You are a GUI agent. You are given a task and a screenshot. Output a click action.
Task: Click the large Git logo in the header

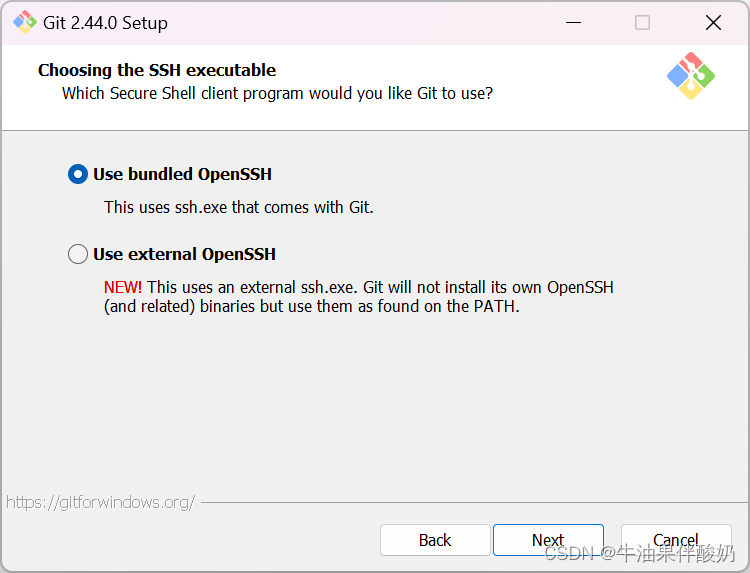(691, 76)
